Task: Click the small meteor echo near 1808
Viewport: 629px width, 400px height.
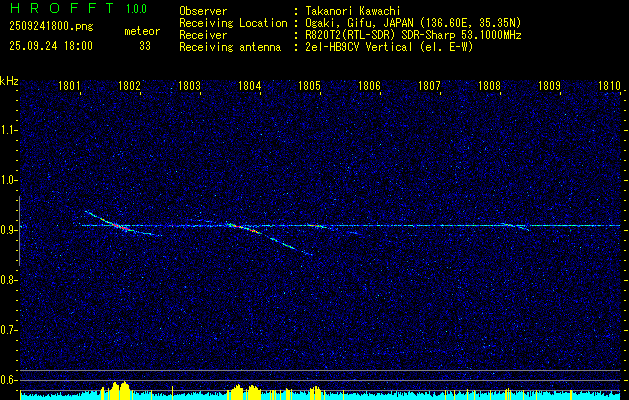Action: point(515,227)
